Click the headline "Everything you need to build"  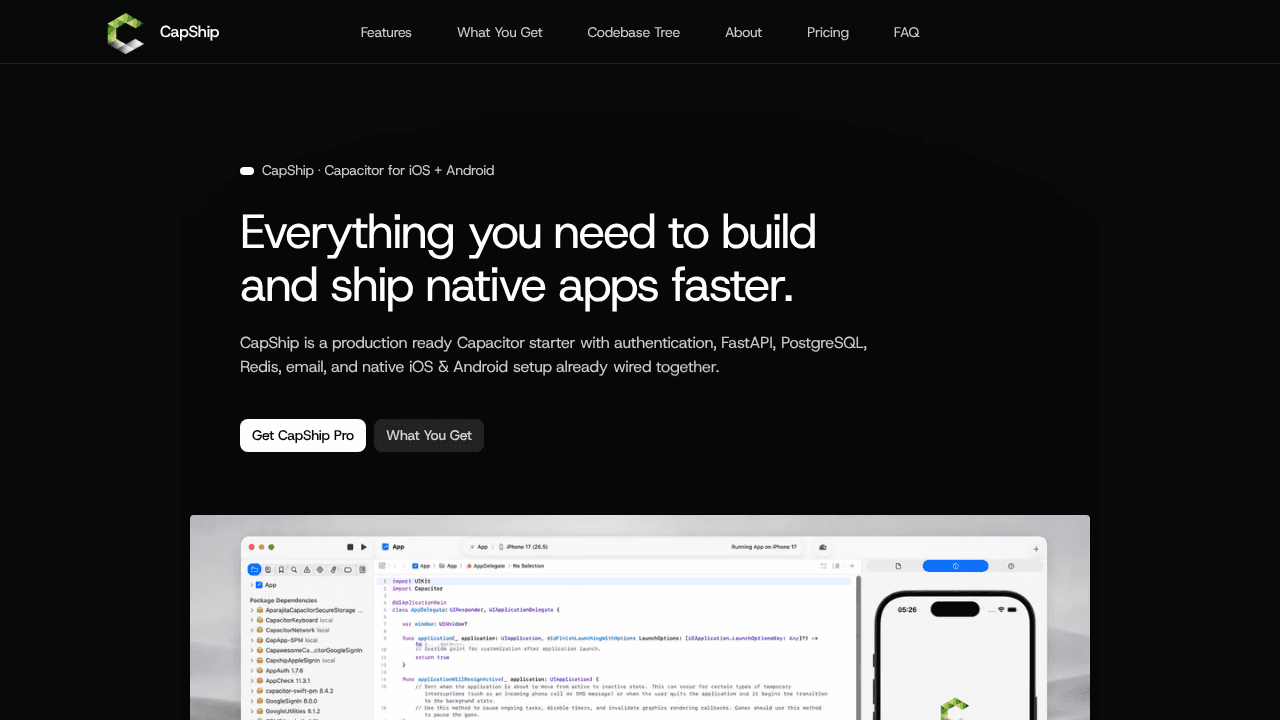528,232
